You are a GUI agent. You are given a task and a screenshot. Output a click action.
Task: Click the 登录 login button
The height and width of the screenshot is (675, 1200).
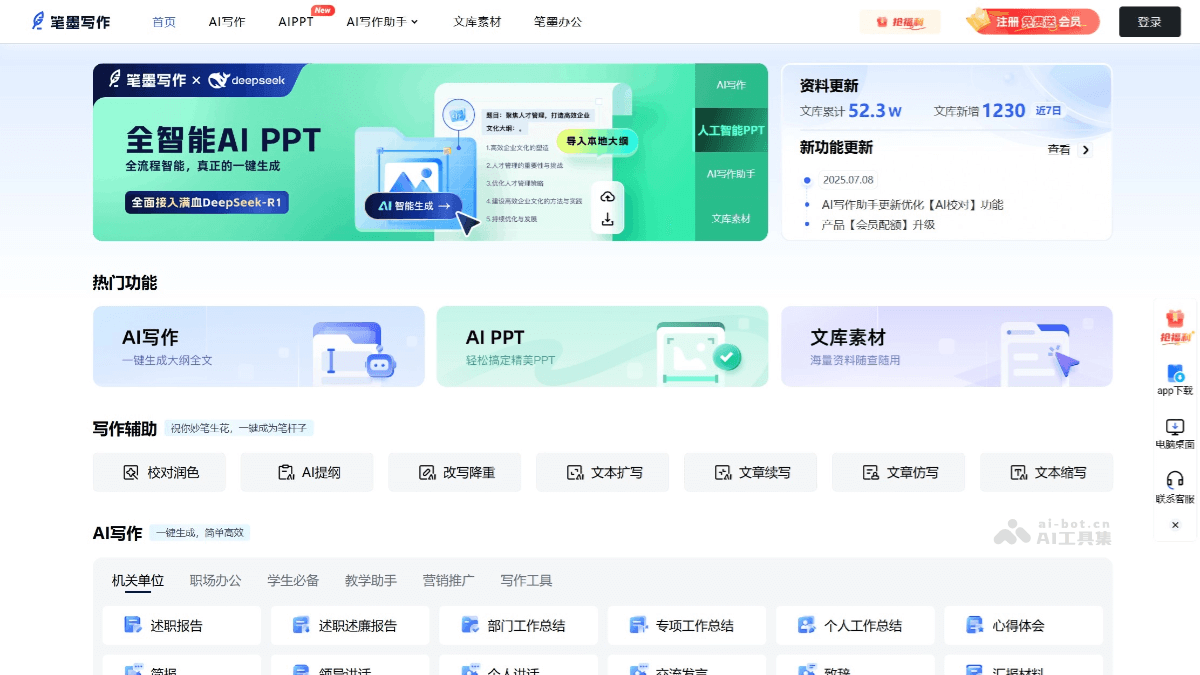point(1149,21)
